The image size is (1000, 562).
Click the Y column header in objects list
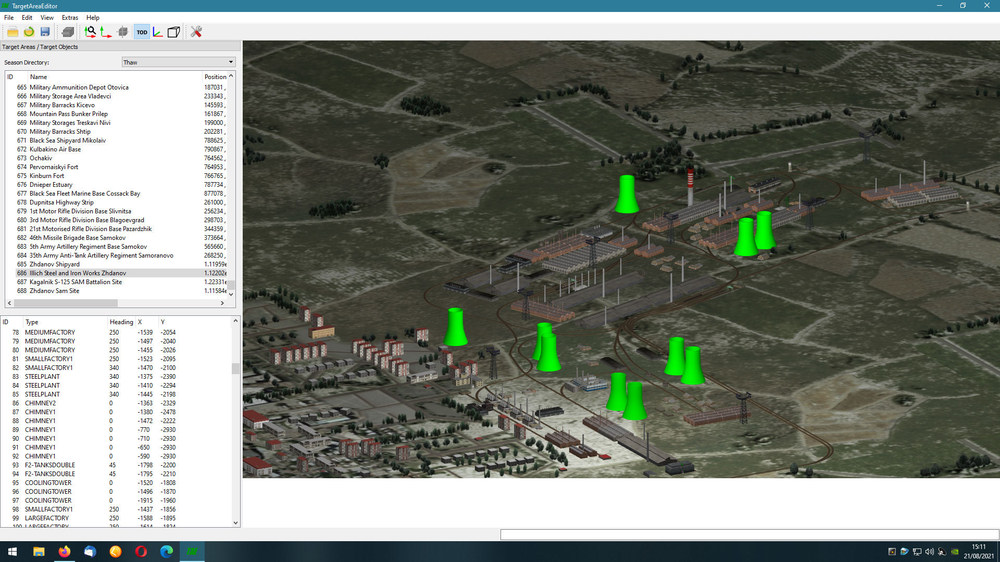point(163,322)
